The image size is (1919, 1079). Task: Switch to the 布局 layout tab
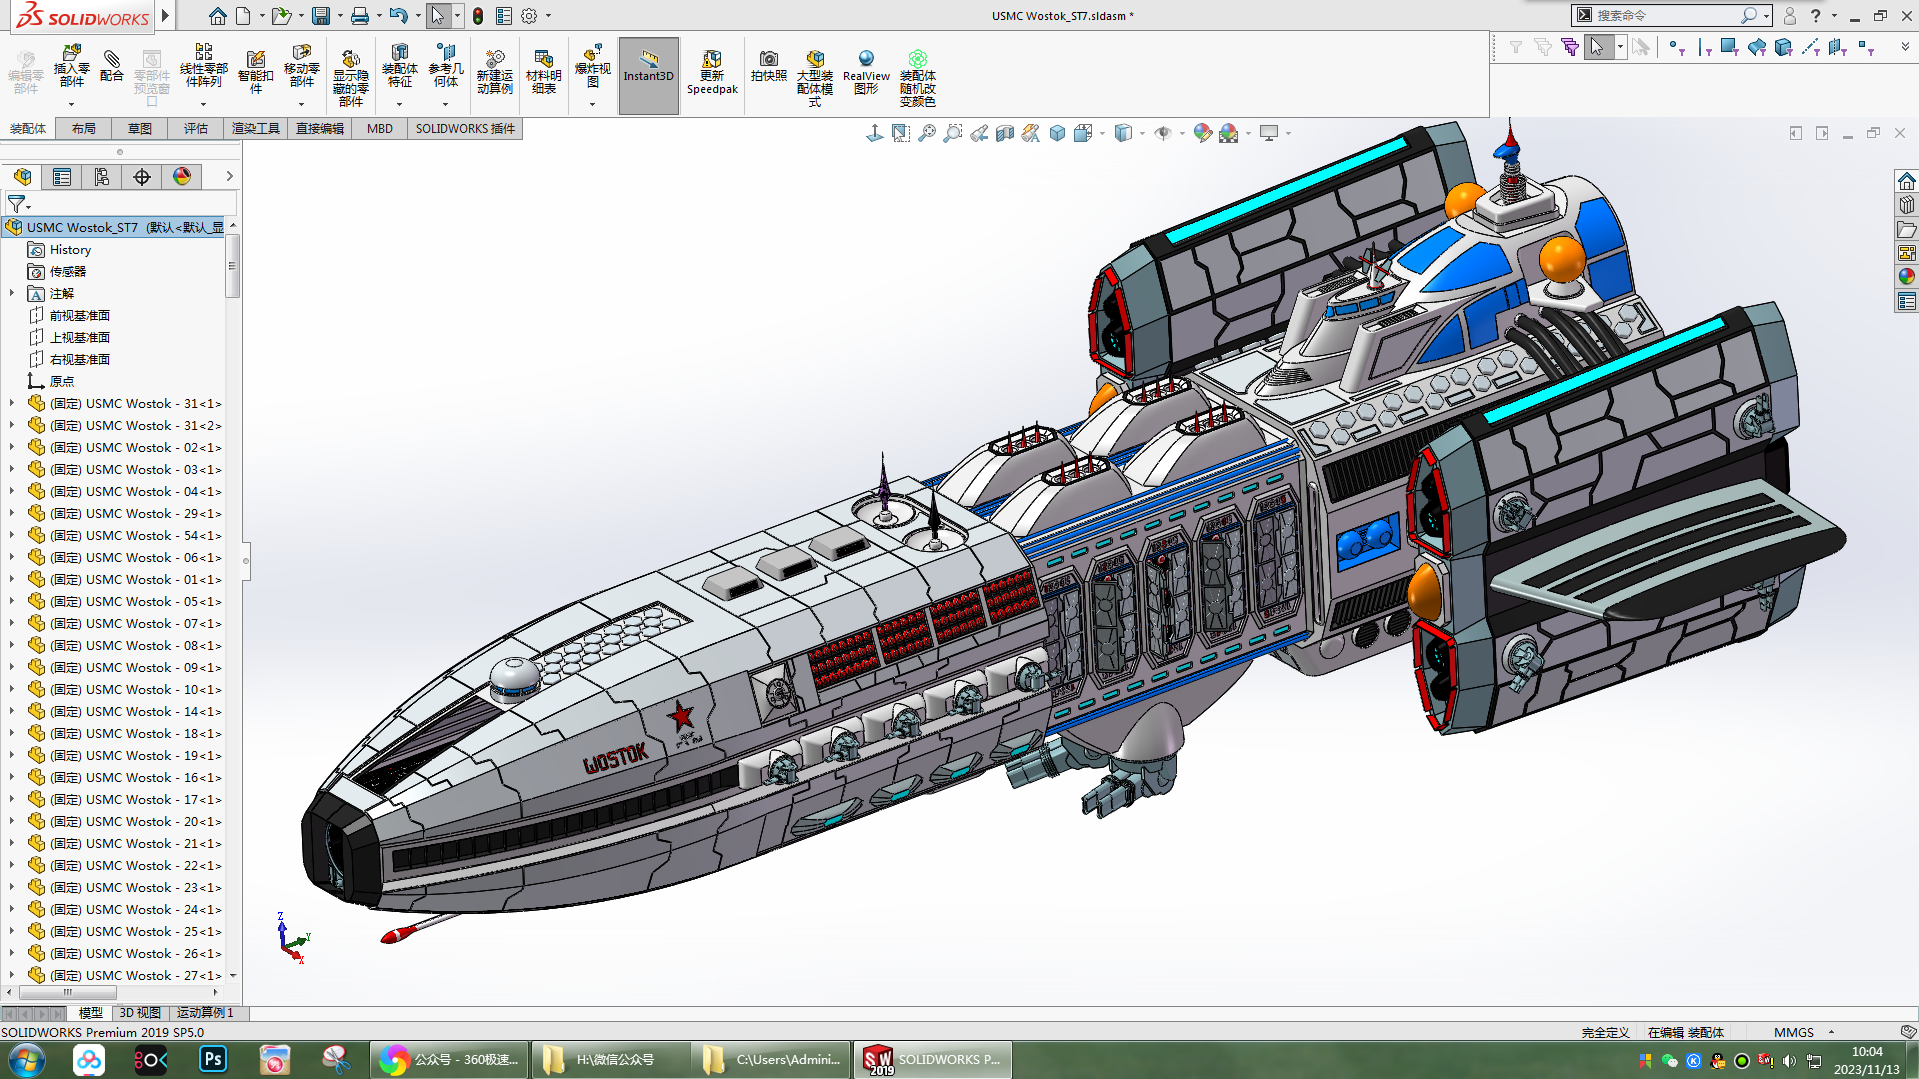tap(84, 129)
